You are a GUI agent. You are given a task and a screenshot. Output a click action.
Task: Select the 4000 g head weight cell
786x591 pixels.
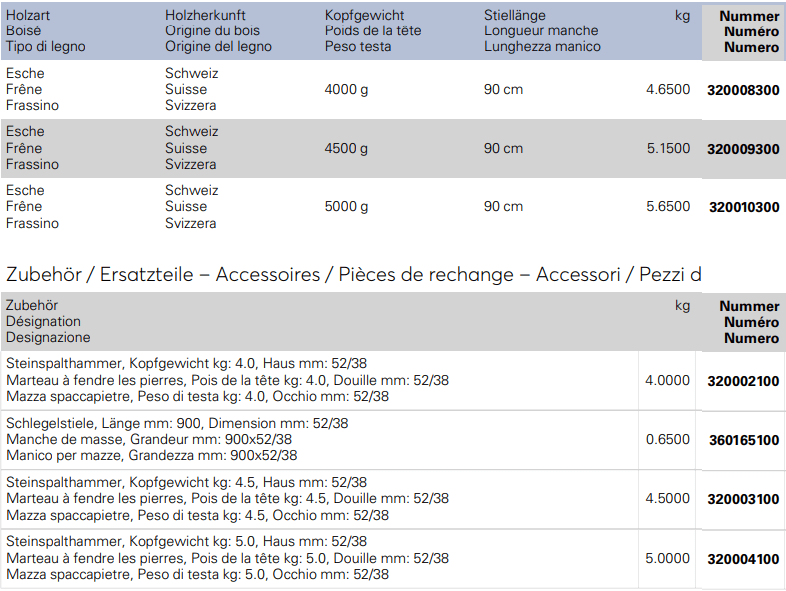point(346,90)
